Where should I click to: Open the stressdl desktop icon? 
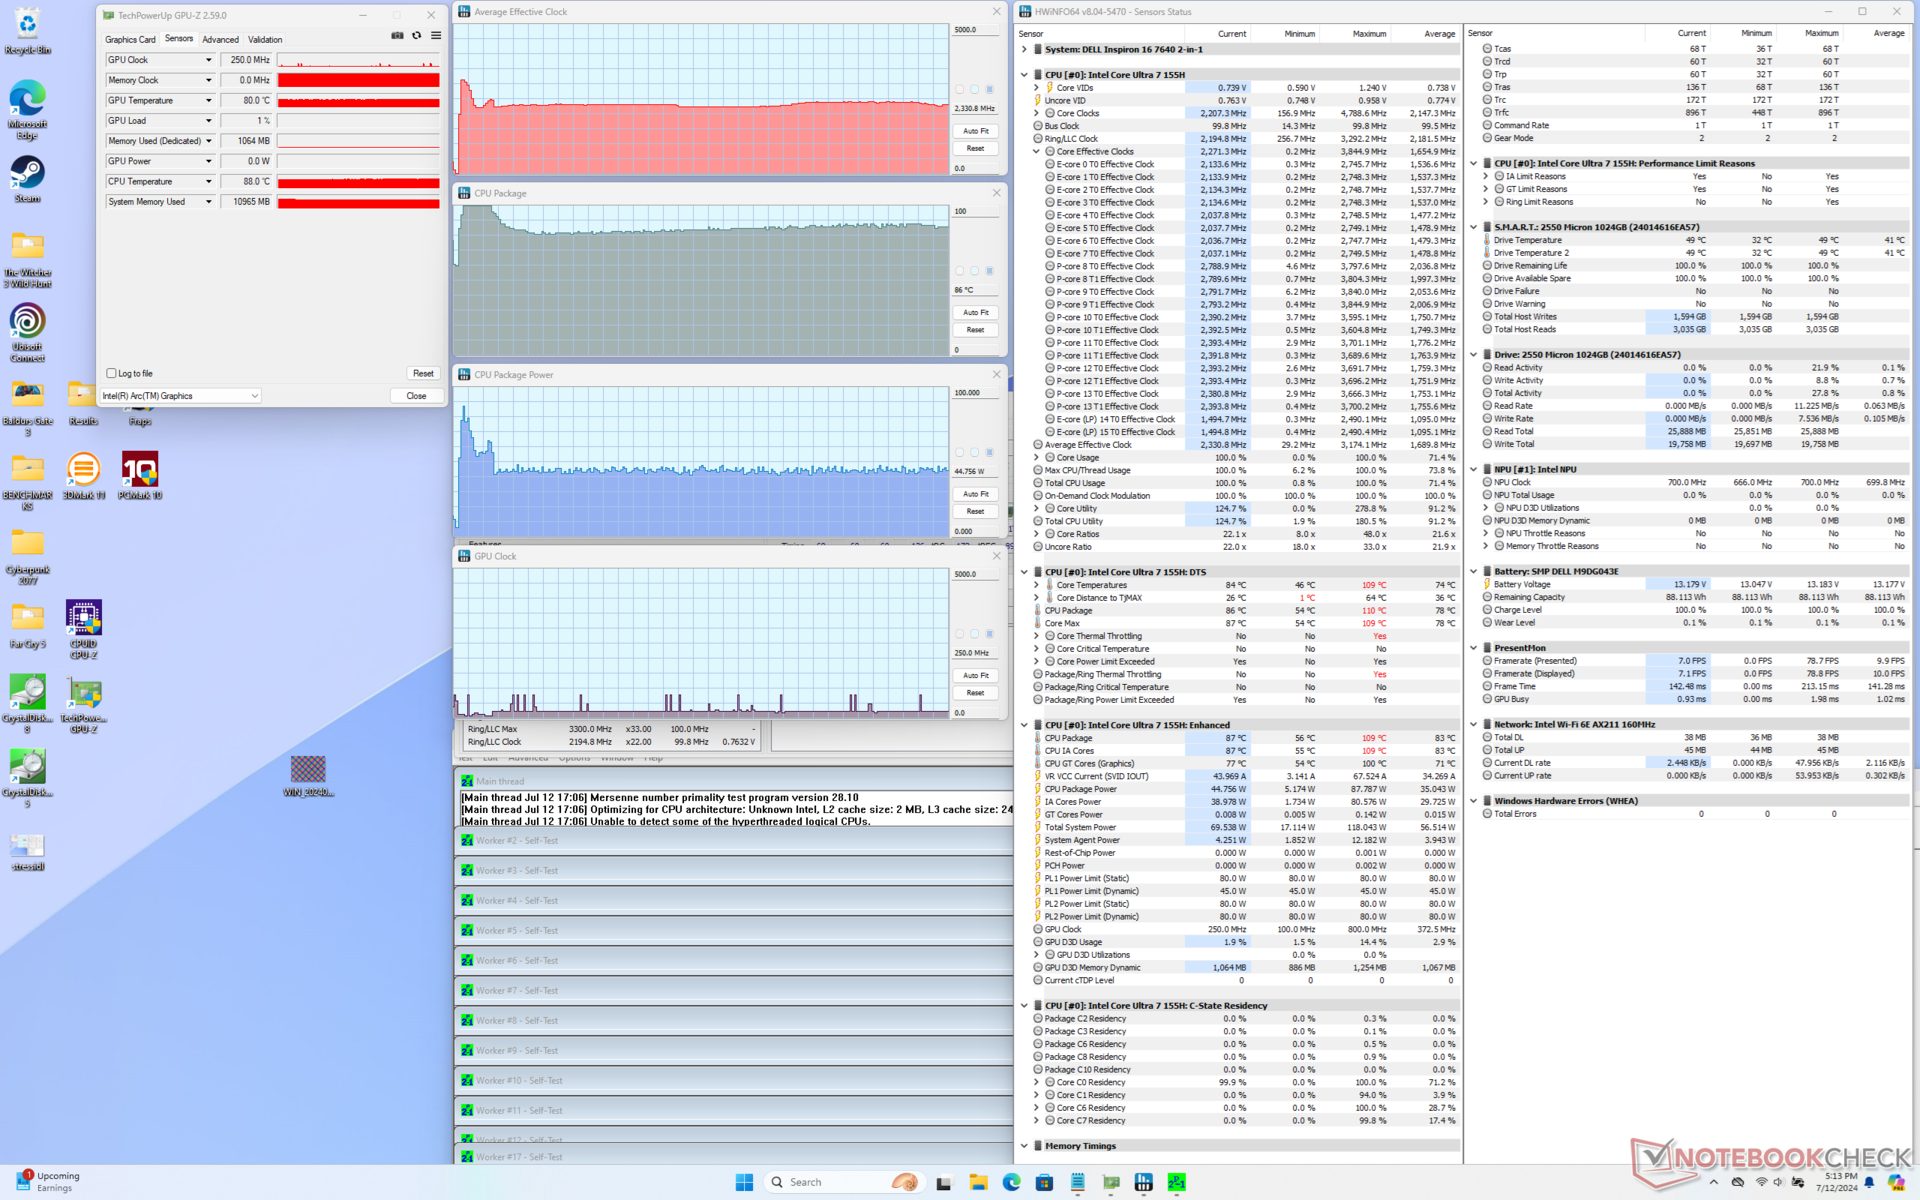click(x=28, y=852)
